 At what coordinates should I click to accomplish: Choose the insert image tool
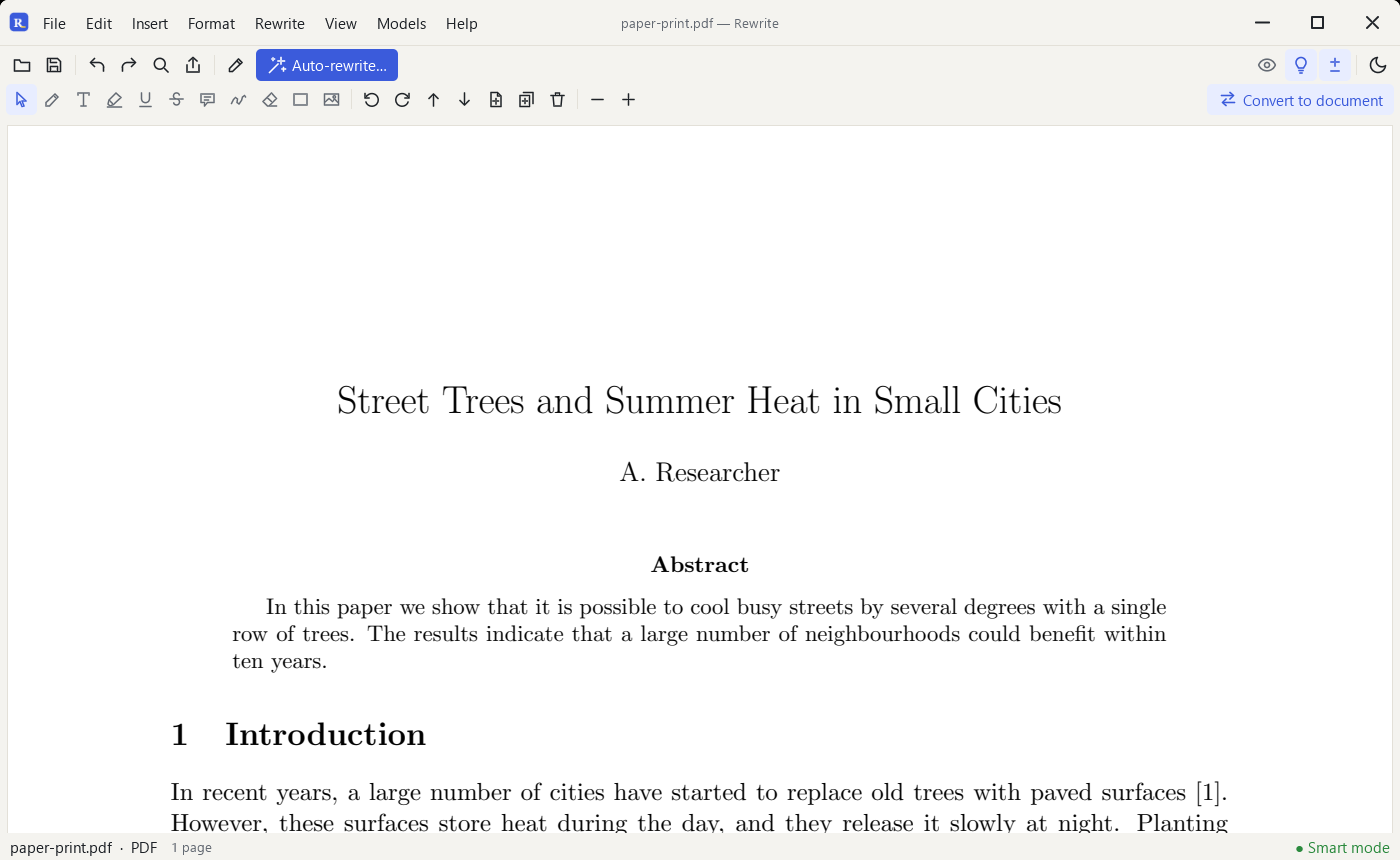[331, 100]
